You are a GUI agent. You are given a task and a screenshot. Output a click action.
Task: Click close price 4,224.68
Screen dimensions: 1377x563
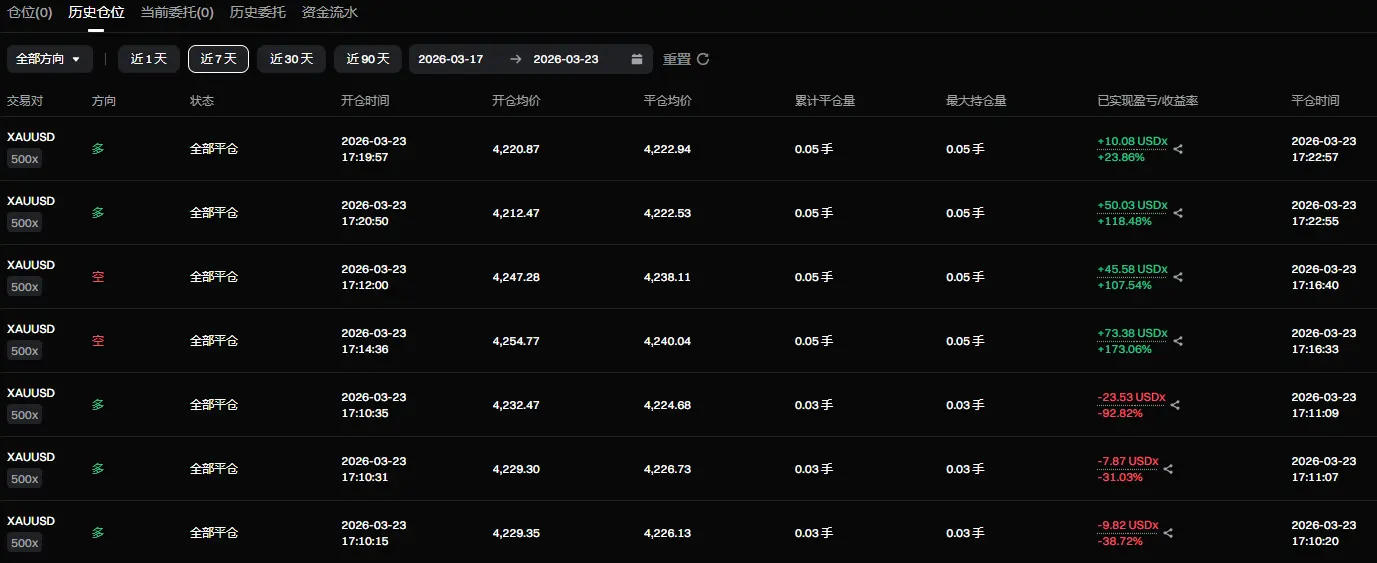(x=667, y=405)
